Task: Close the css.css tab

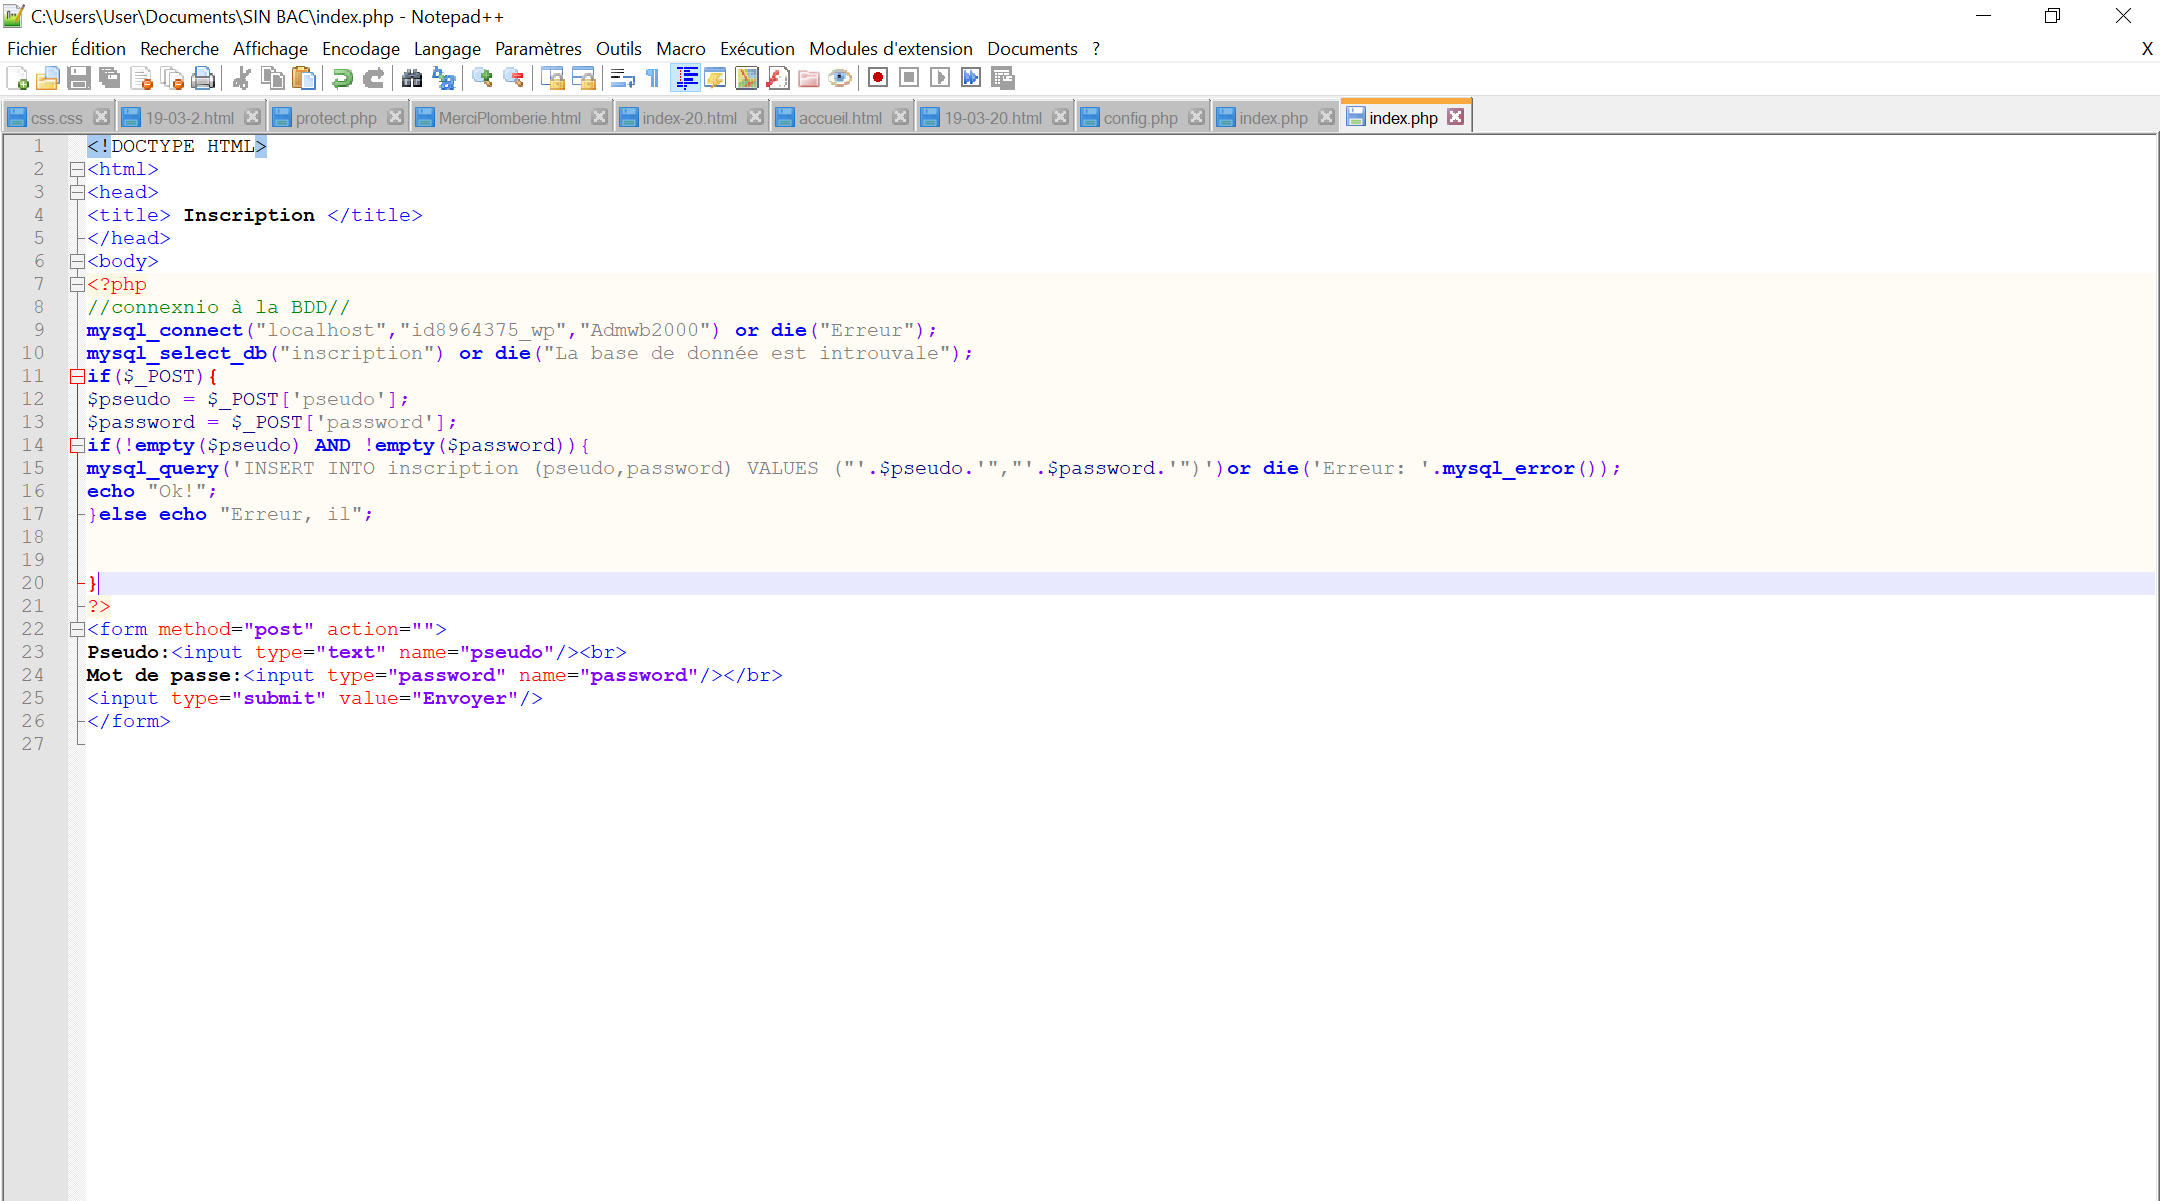Action: tap(100, 117)
